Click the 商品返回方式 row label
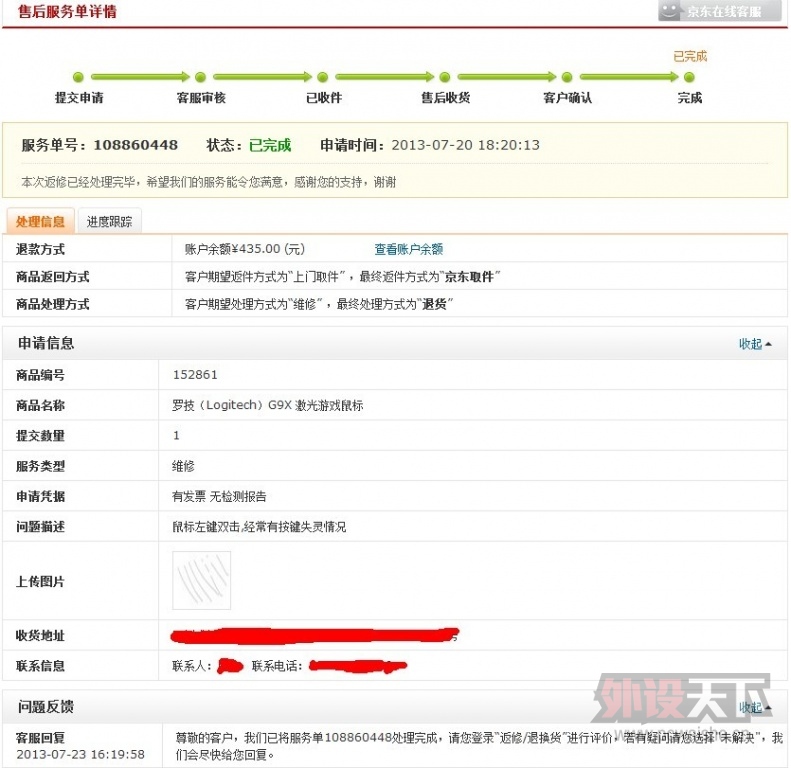791x768 pixels. [52, 277]
